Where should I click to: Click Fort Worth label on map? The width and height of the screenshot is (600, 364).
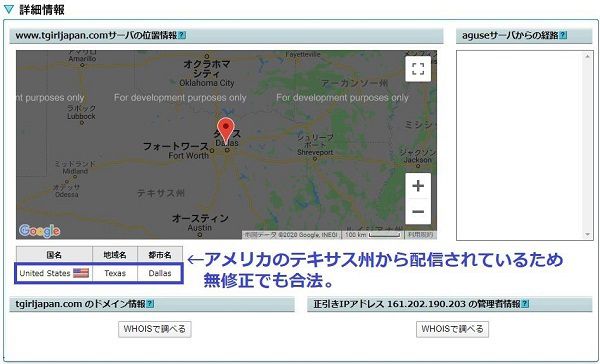(x=189, y=155)
